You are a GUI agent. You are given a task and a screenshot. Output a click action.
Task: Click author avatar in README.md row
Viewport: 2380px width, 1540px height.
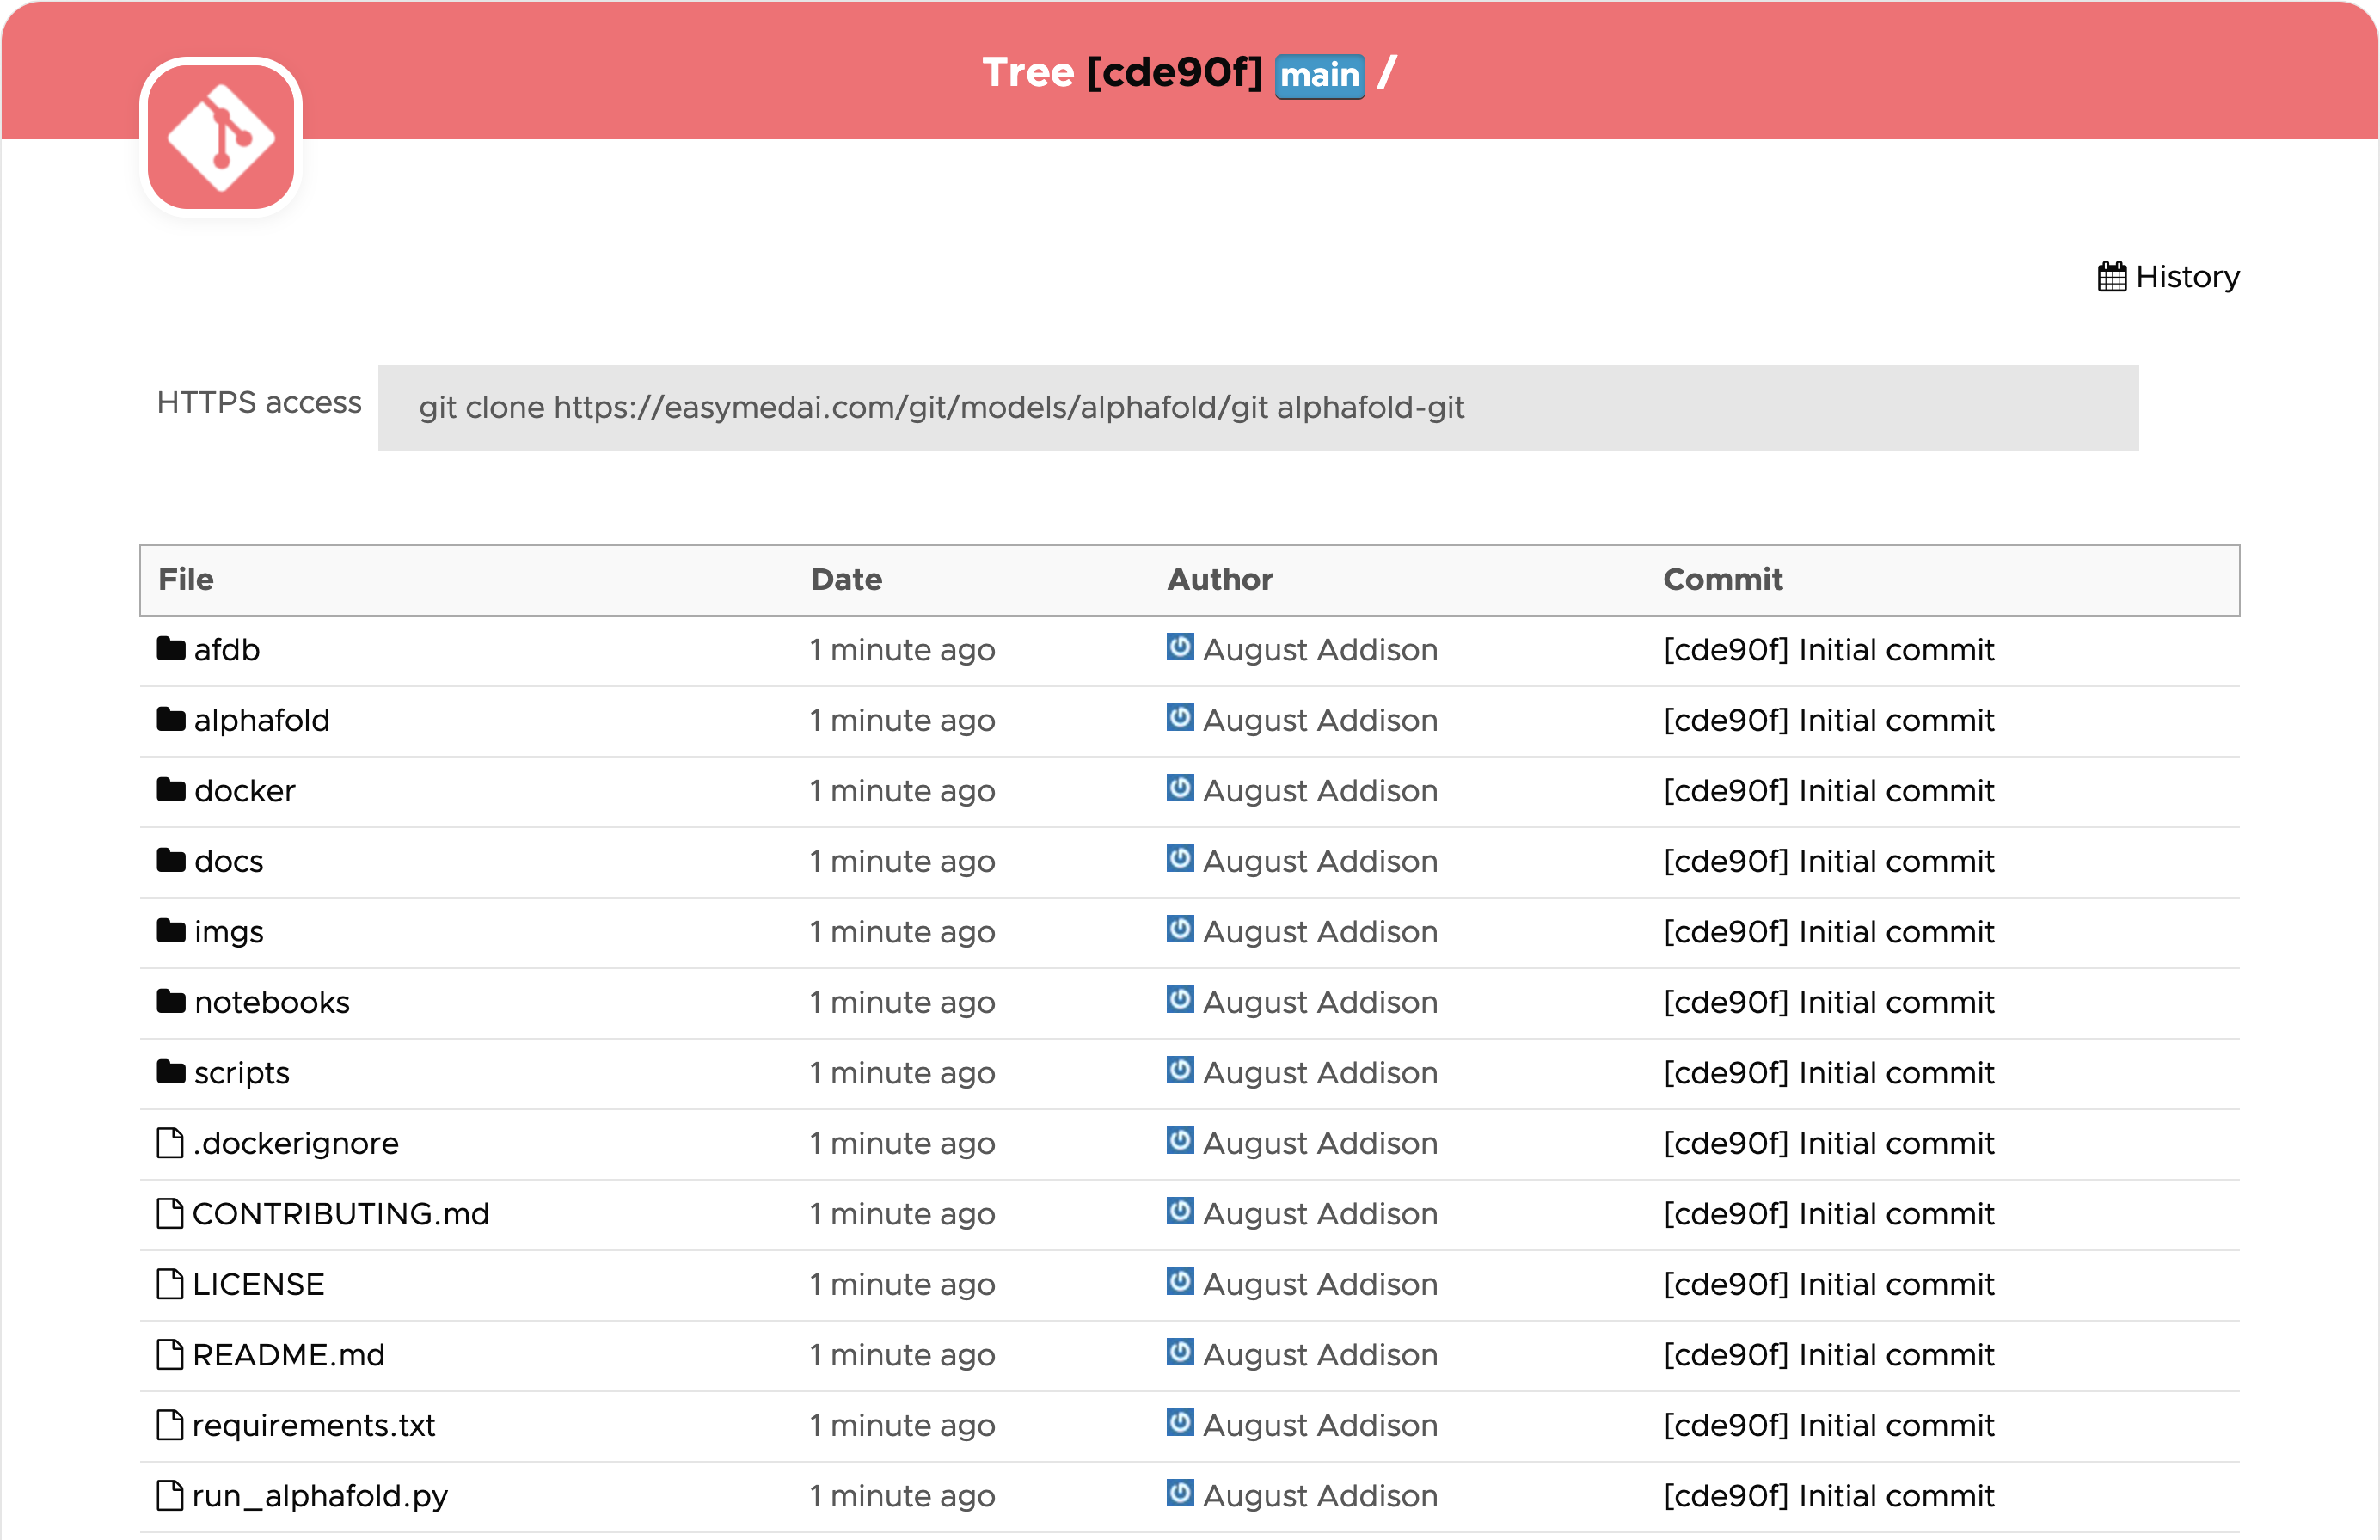click(x=1180, y=1352)
